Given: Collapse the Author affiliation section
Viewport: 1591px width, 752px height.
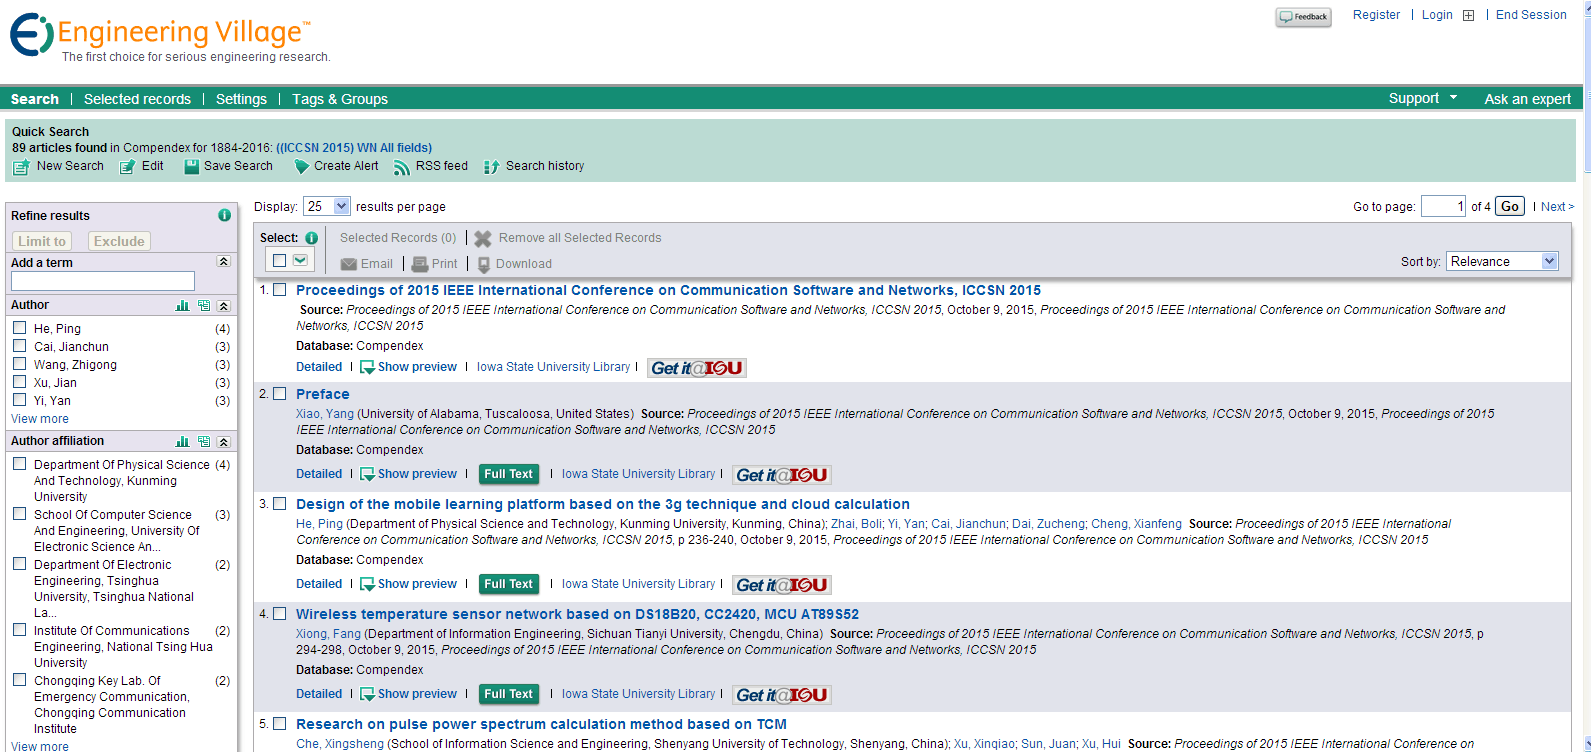Looking at the screenshot, I should tap(224, 441).
